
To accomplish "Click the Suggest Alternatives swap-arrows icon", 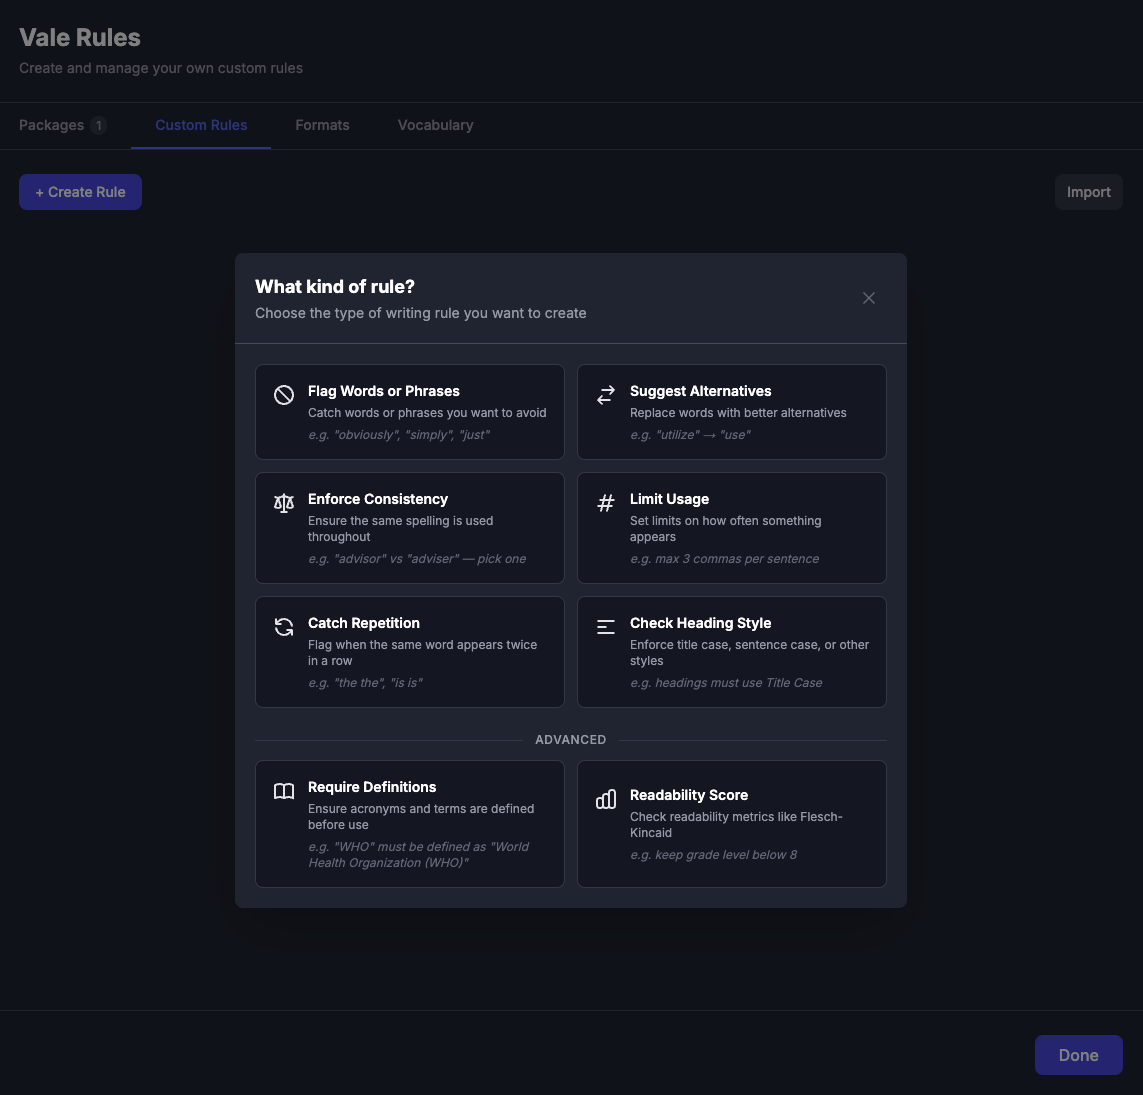I will tap(606, 395).
